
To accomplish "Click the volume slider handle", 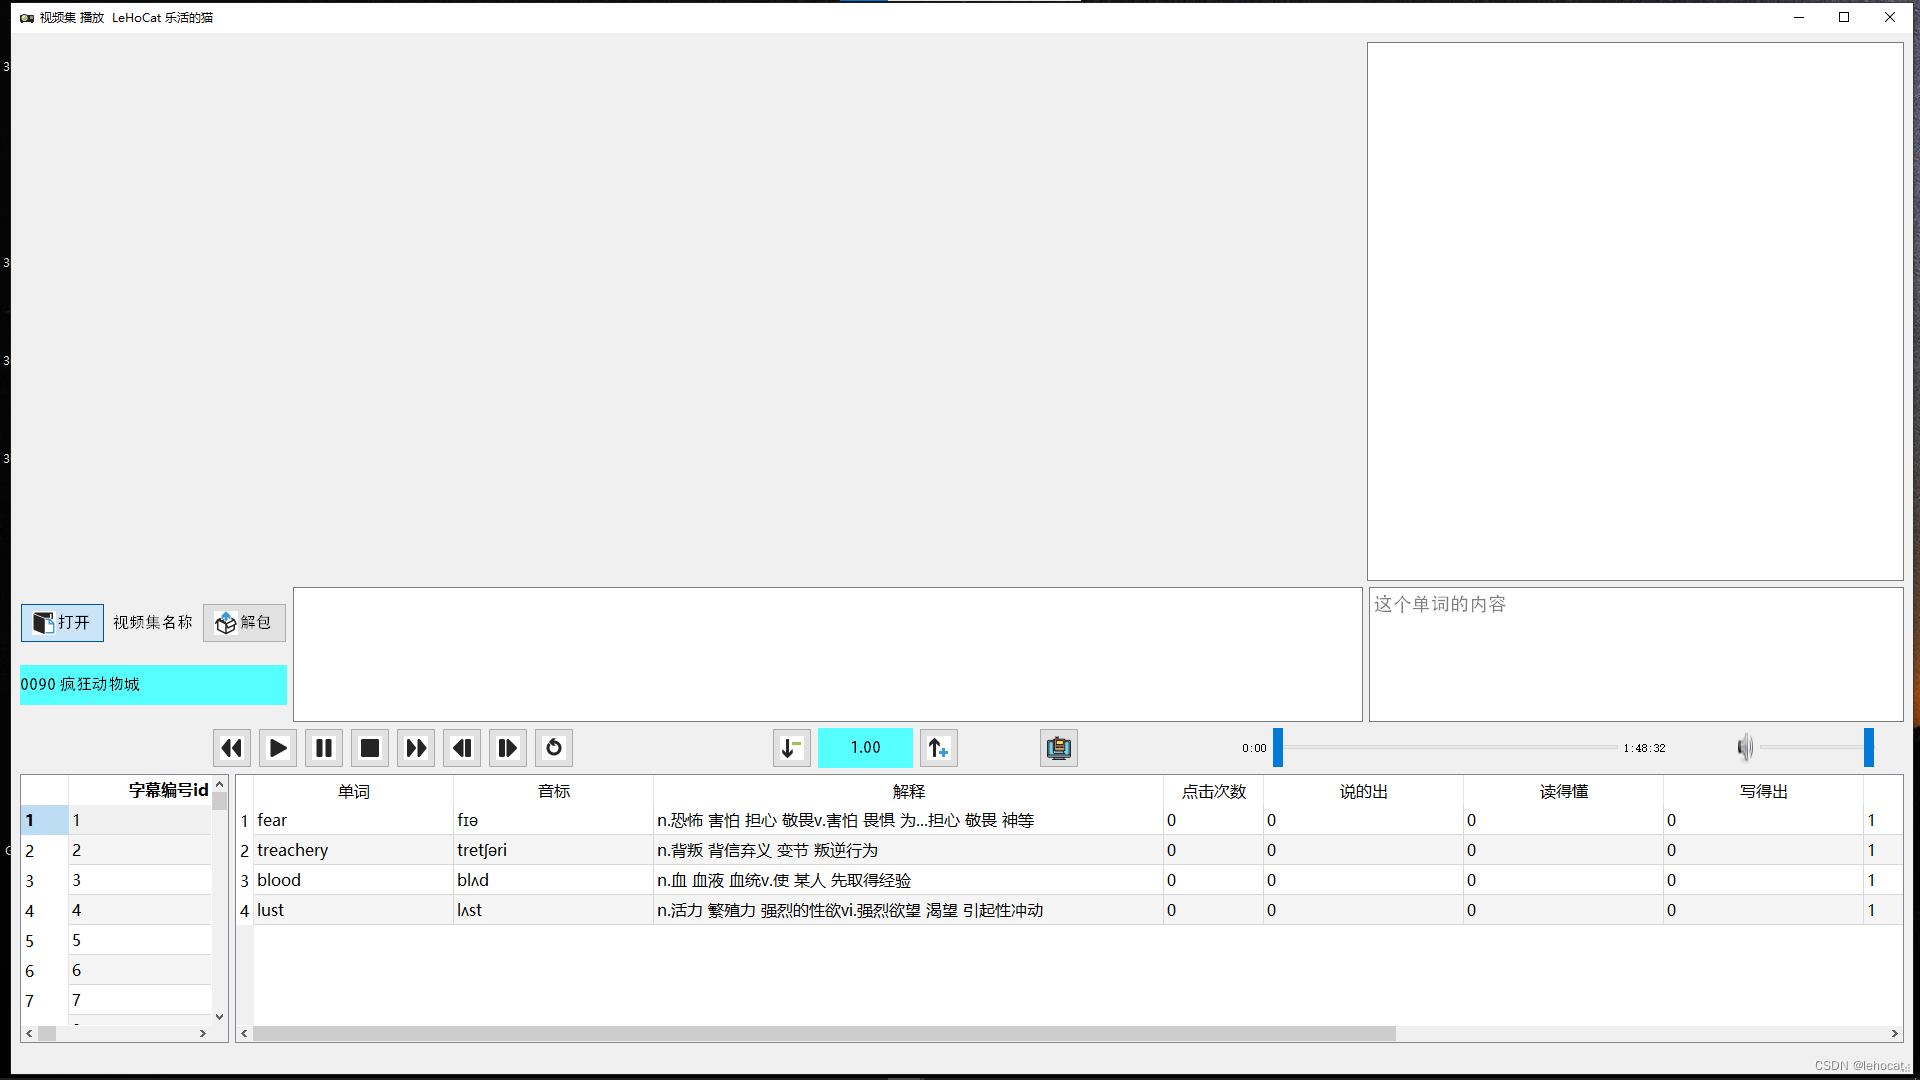I will 1868,748.
